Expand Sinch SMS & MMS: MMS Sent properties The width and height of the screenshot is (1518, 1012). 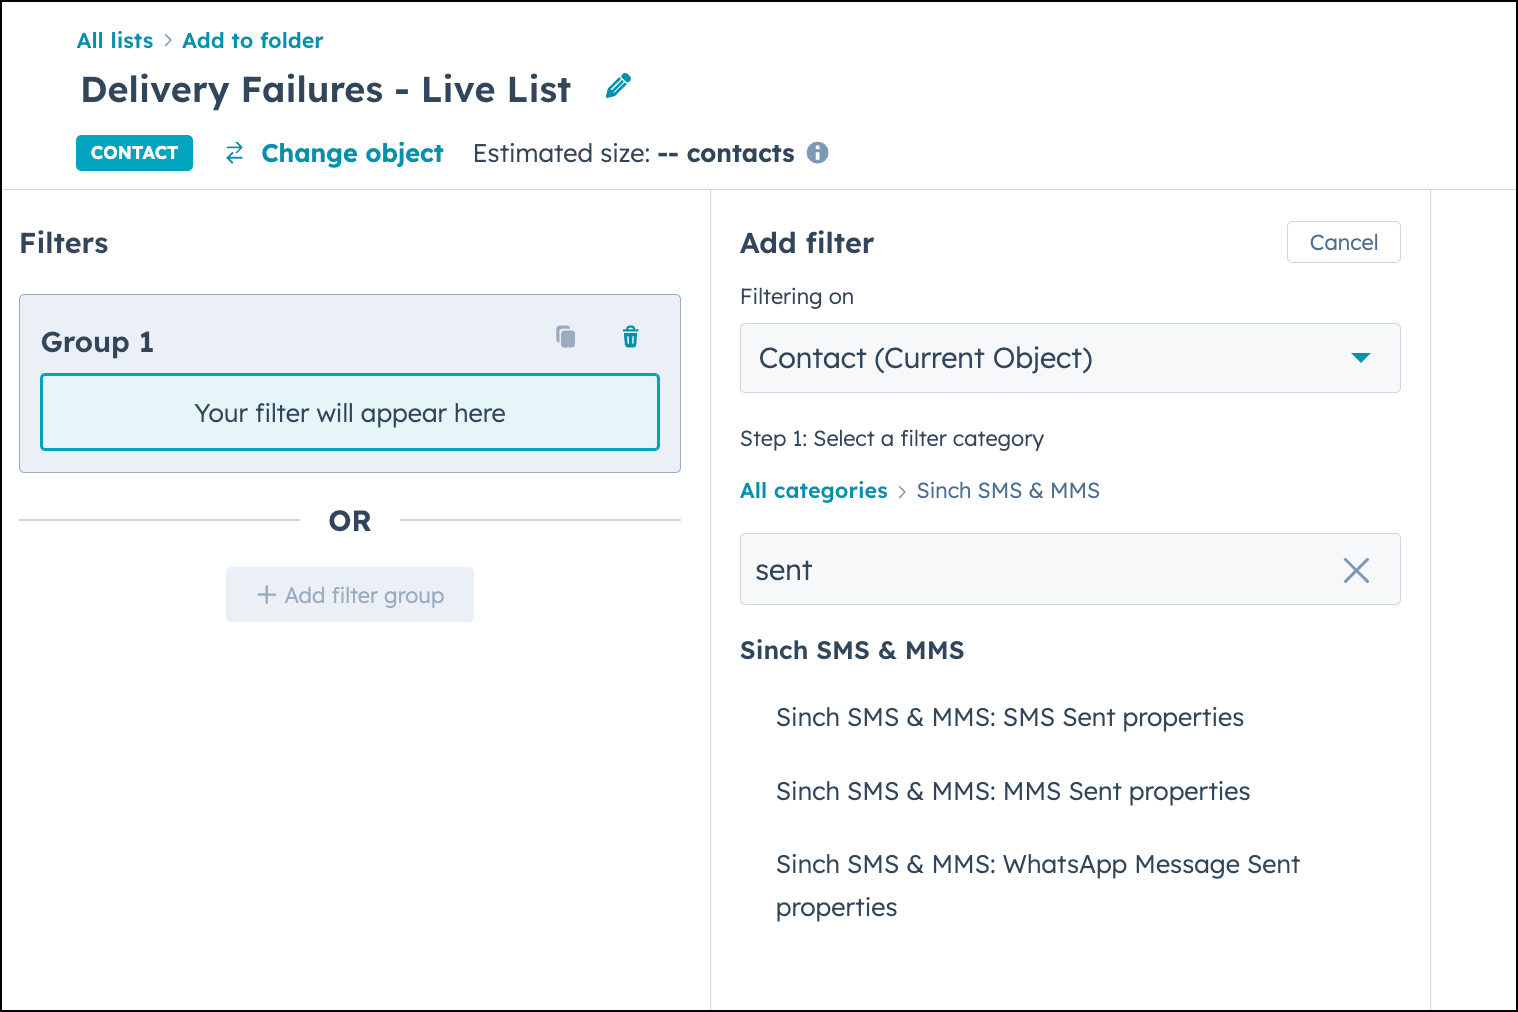coord(1013,791)
